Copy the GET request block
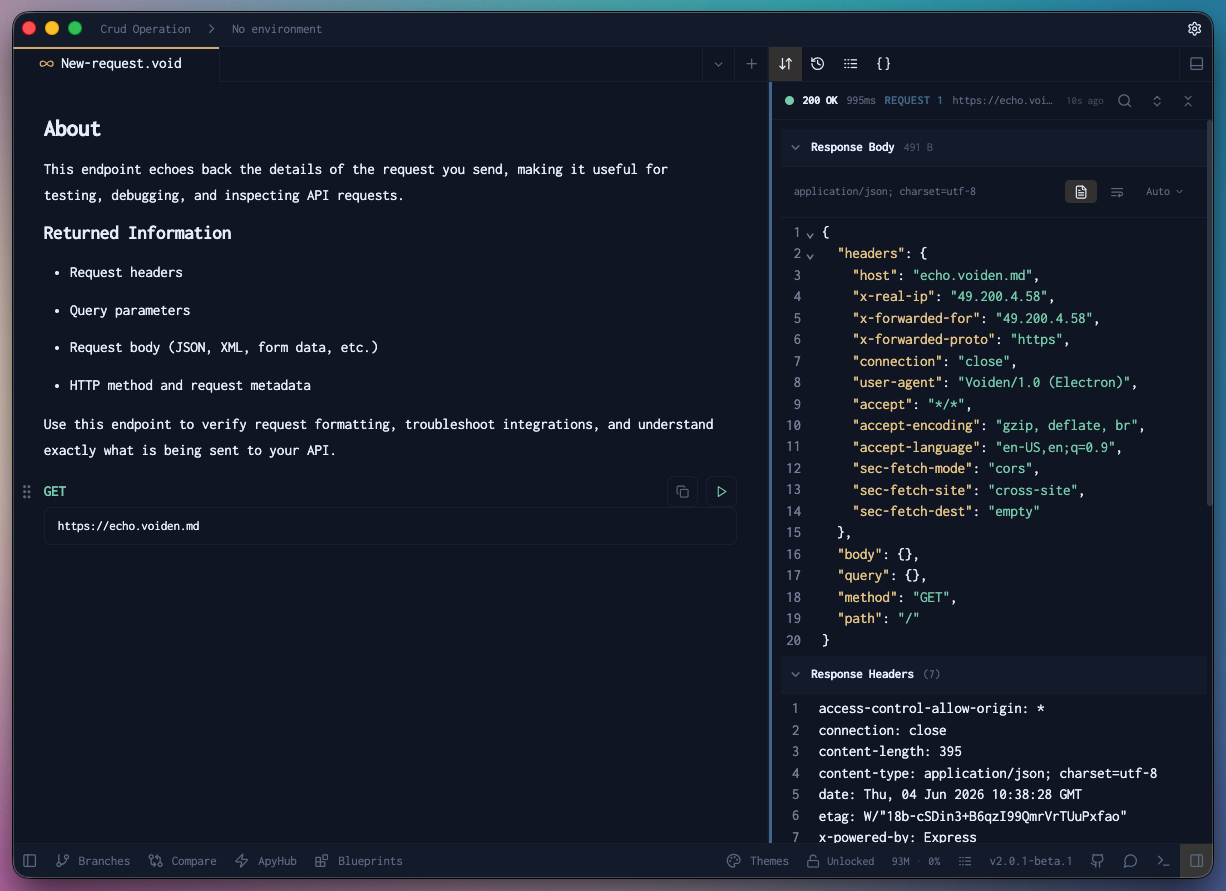1226x891 pixels. [682, 492]
